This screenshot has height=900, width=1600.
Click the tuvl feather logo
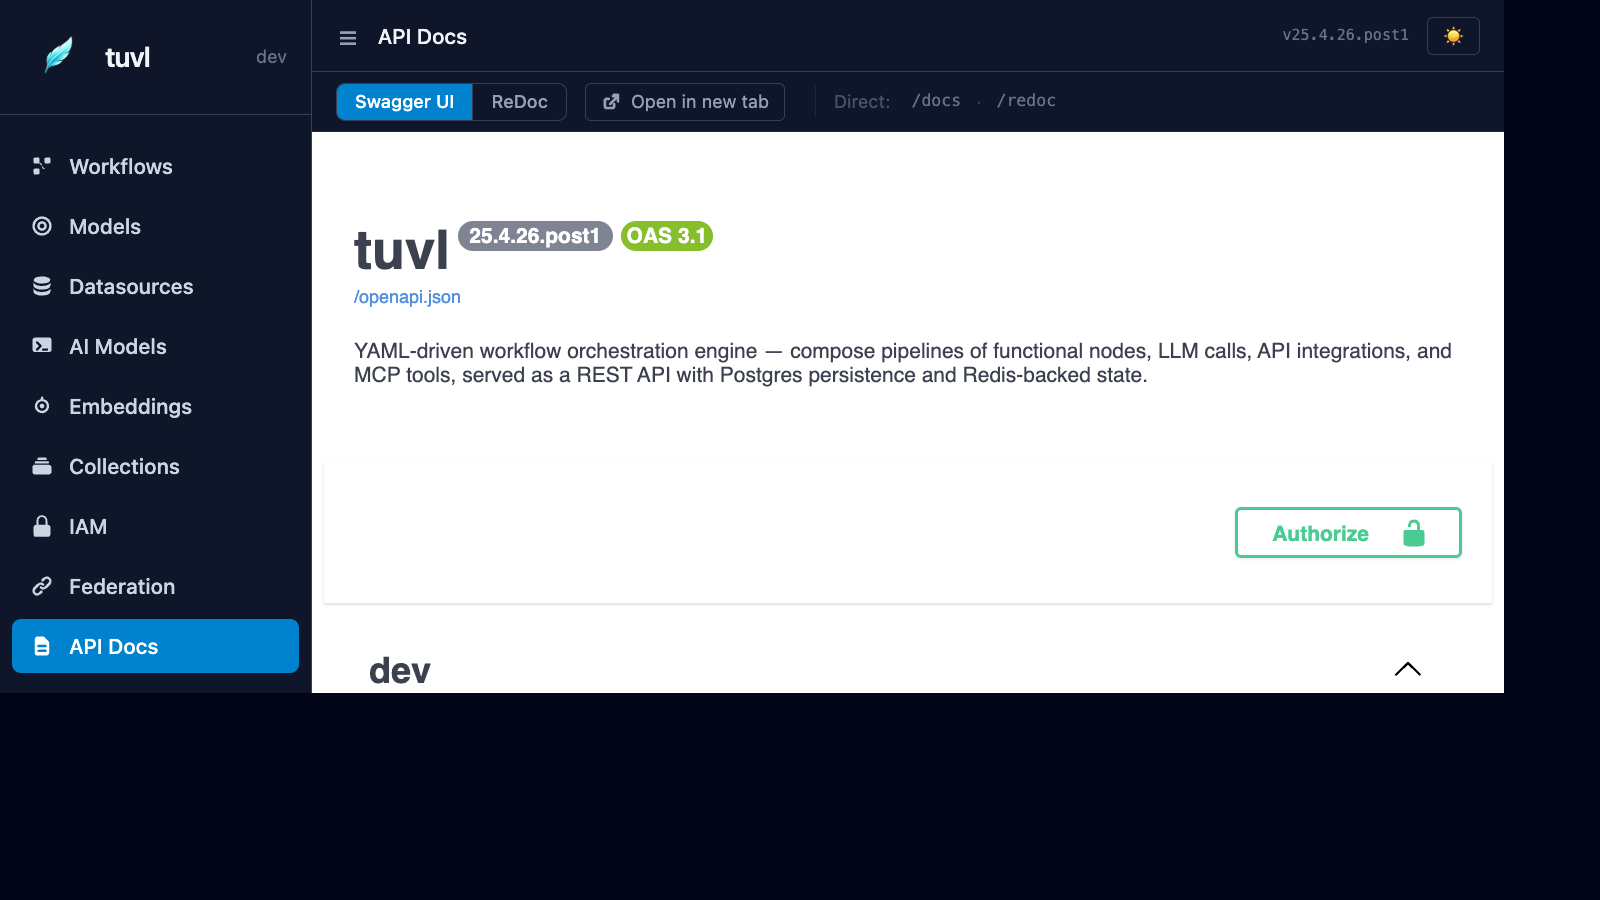[59, 55]
